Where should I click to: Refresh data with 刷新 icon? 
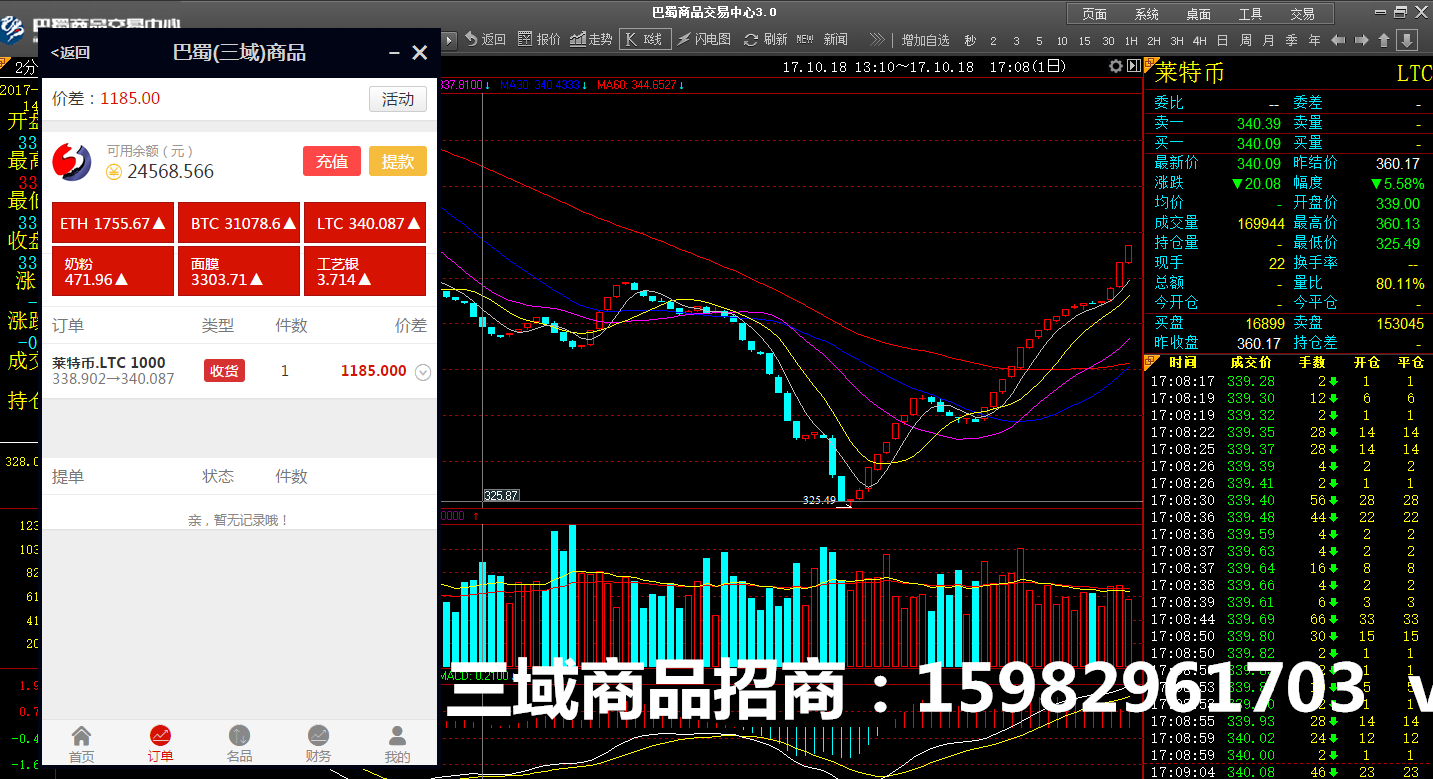point(766,39)
